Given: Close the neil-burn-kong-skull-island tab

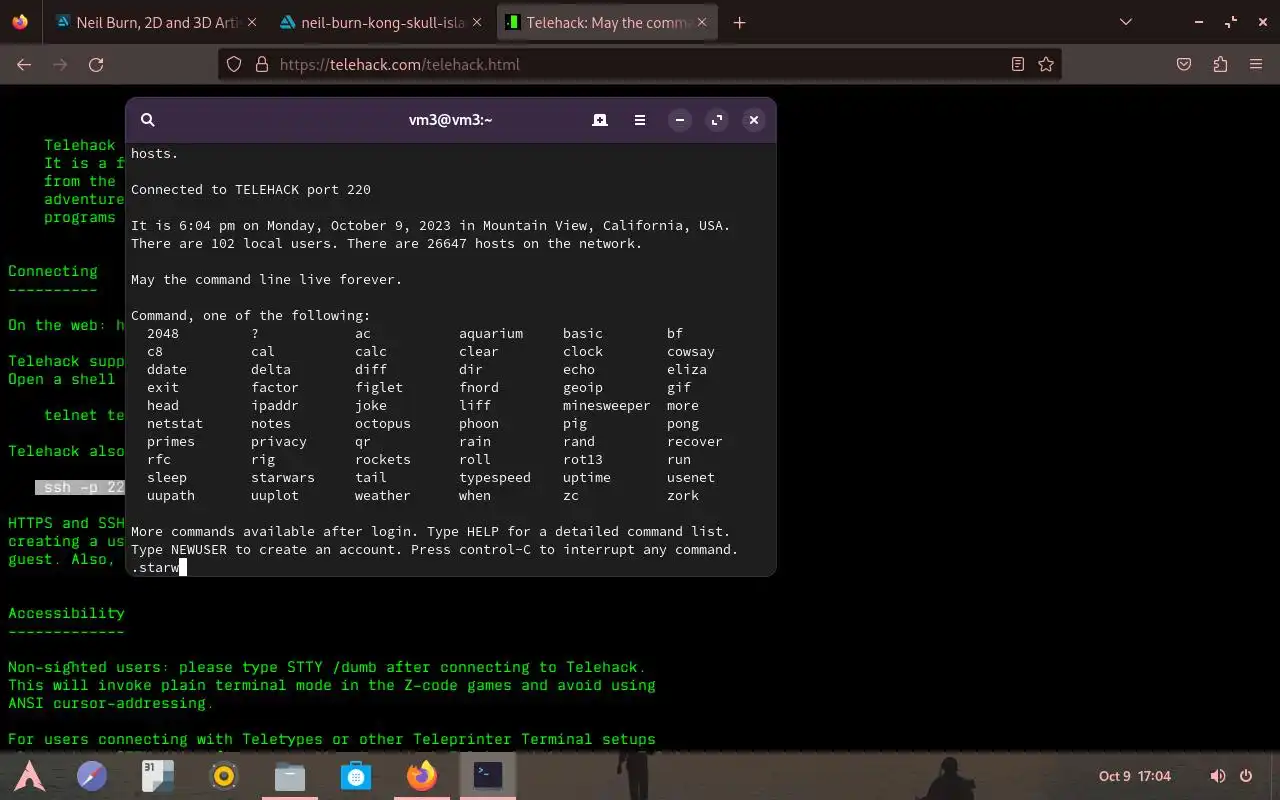Looking at the screenshot, I should click(x=477, y=22).
